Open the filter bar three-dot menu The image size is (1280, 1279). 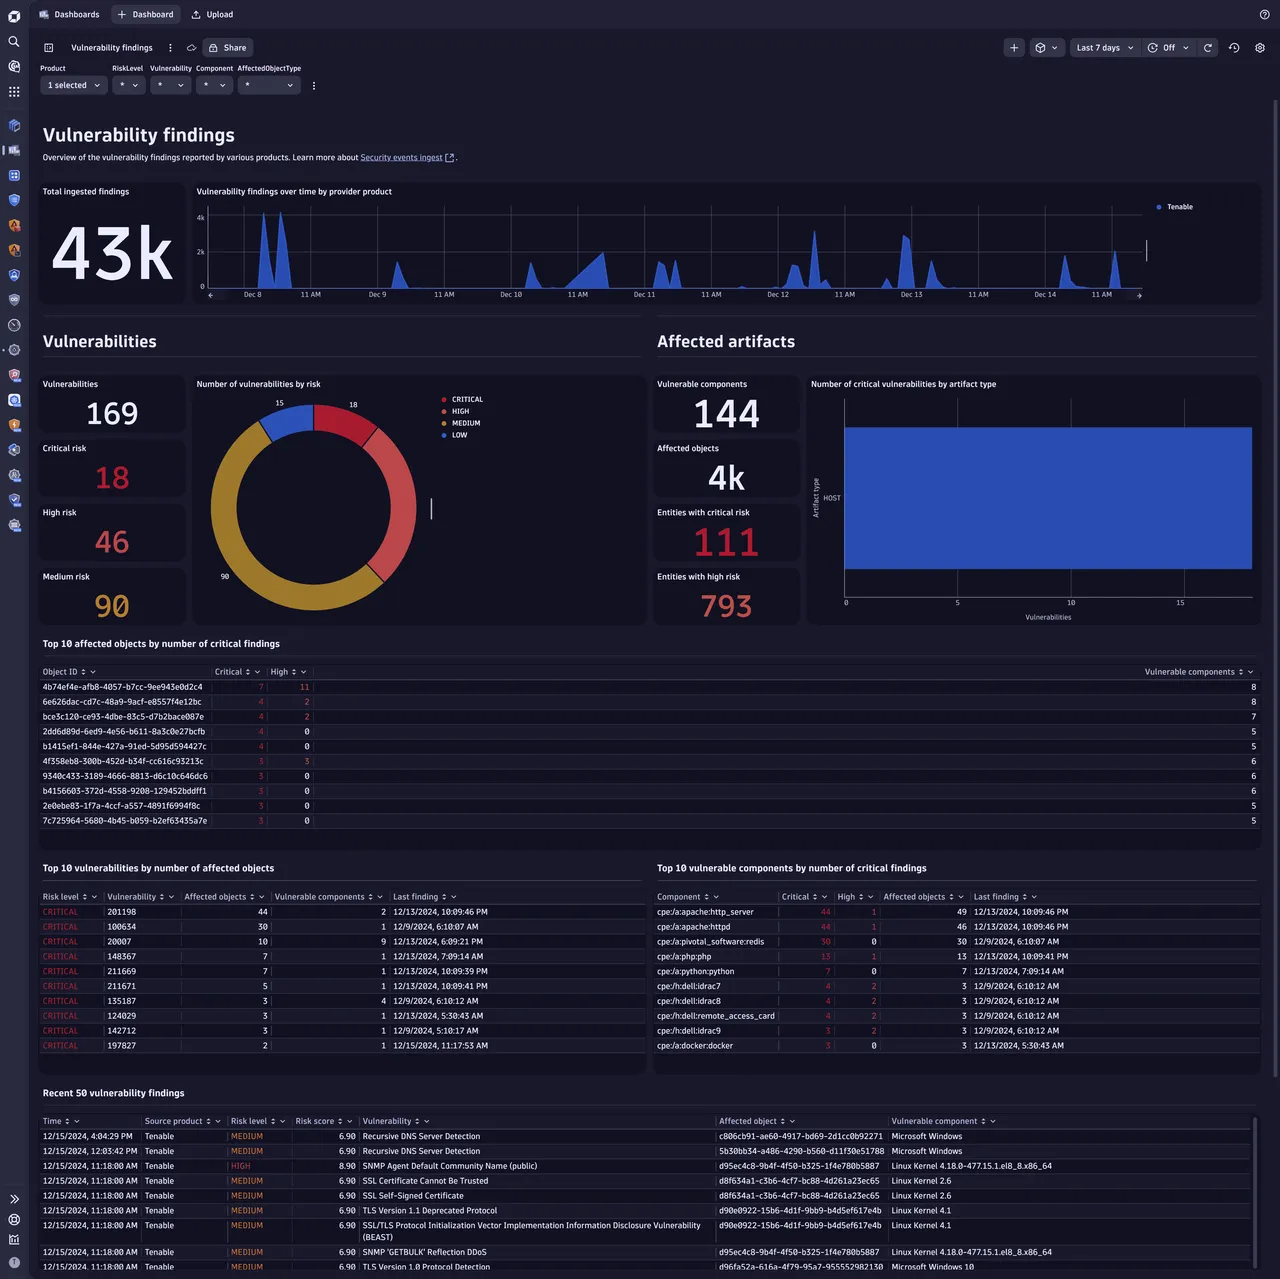tap(314, 86)
